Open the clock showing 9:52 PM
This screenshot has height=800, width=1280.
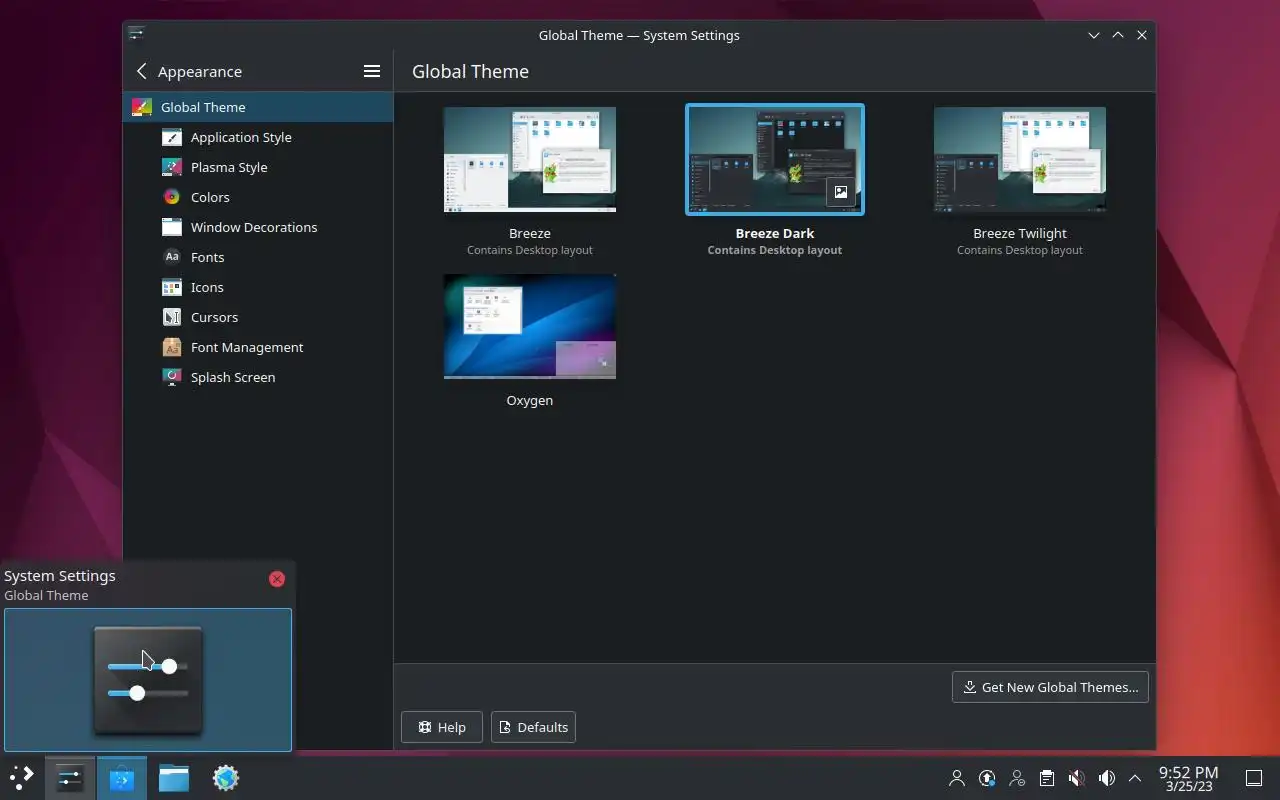(x=1188, y=778)
